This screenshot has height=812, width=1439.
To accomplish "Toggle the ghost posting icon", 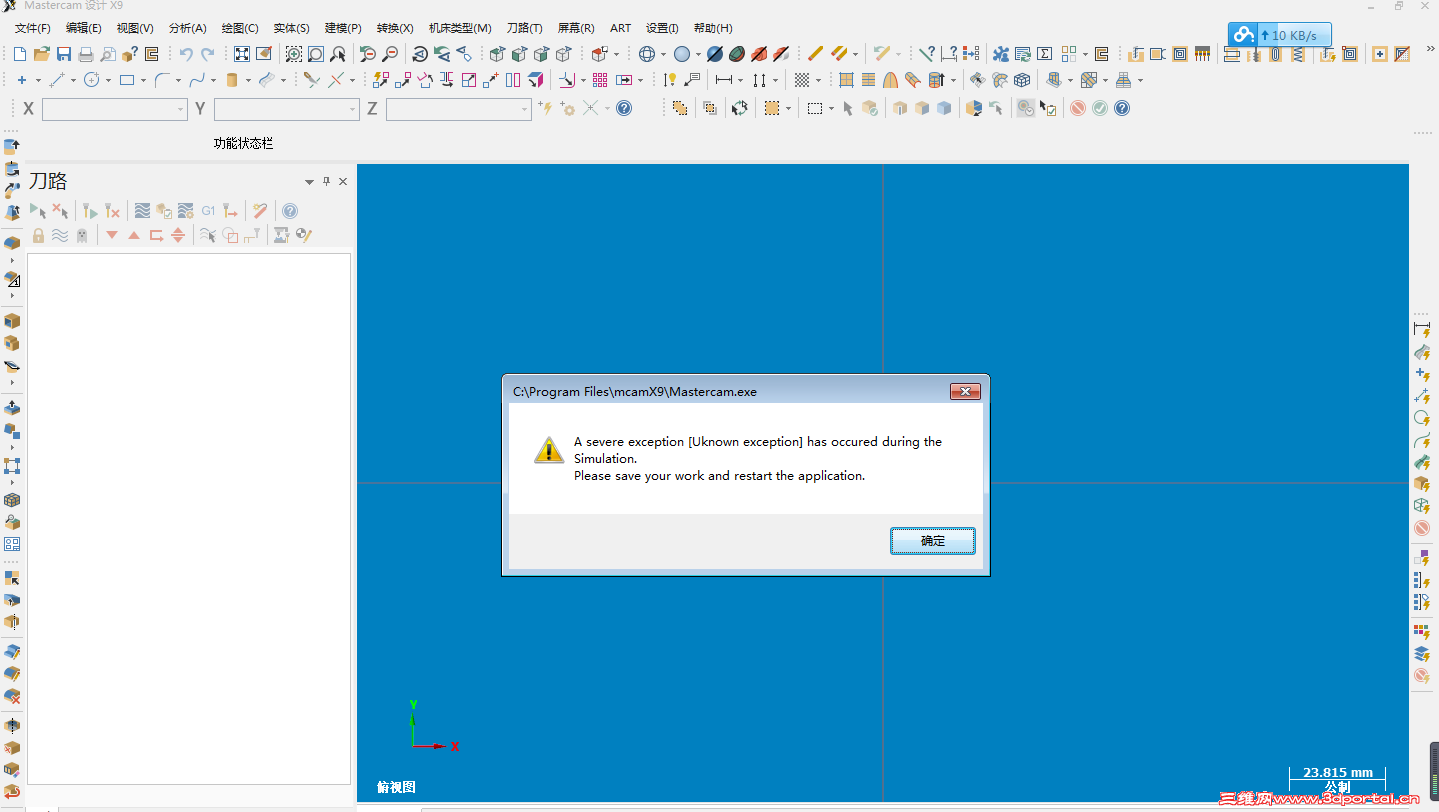I will 82,235.
